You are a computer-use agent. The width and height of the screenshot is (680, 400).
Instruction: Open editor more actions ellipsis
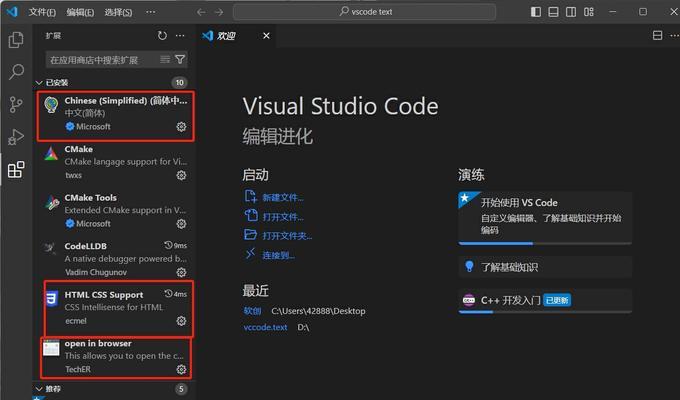tap(674, 36)
